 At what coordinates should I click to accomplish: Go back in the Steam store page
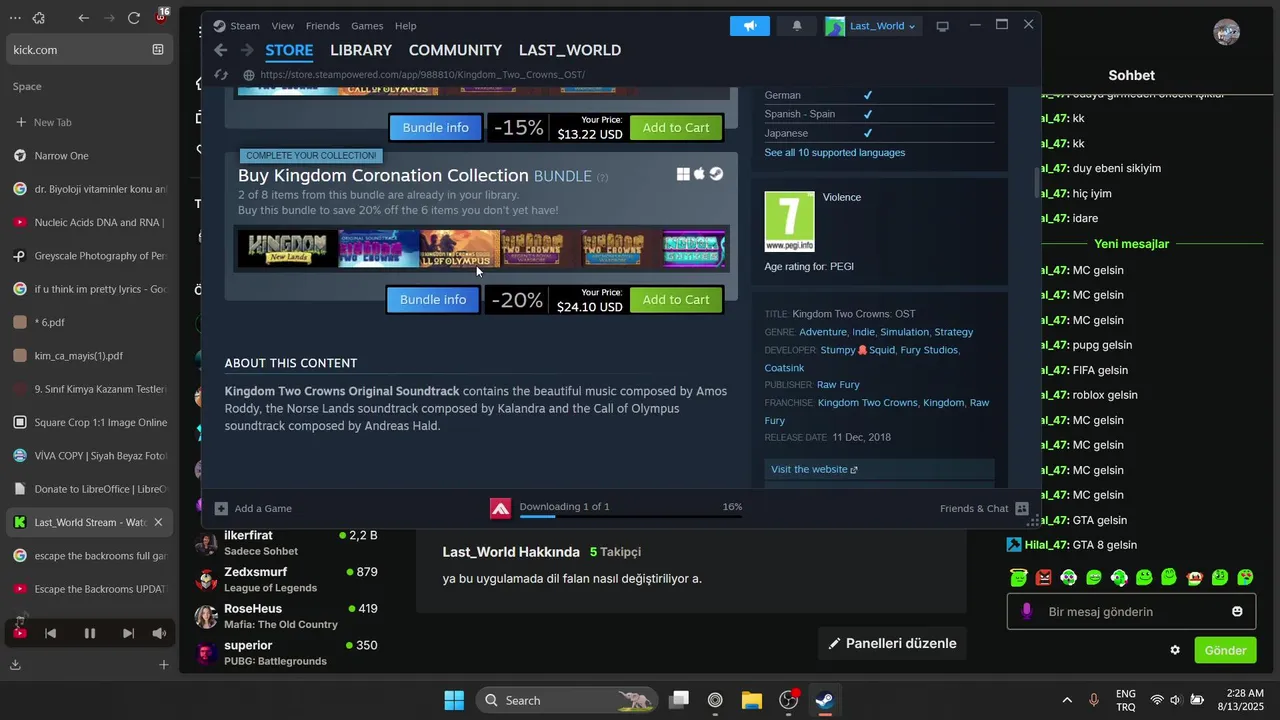click(221, 50)
